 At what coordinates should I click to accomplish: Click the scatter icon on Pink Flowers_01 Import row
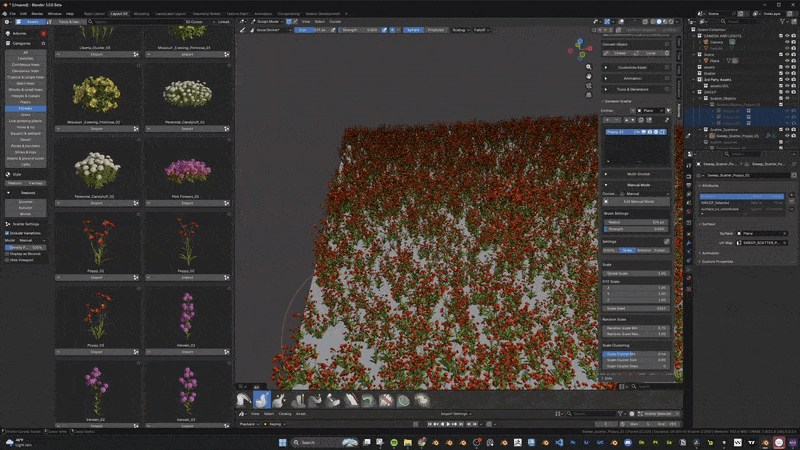(x=227, y=203)
